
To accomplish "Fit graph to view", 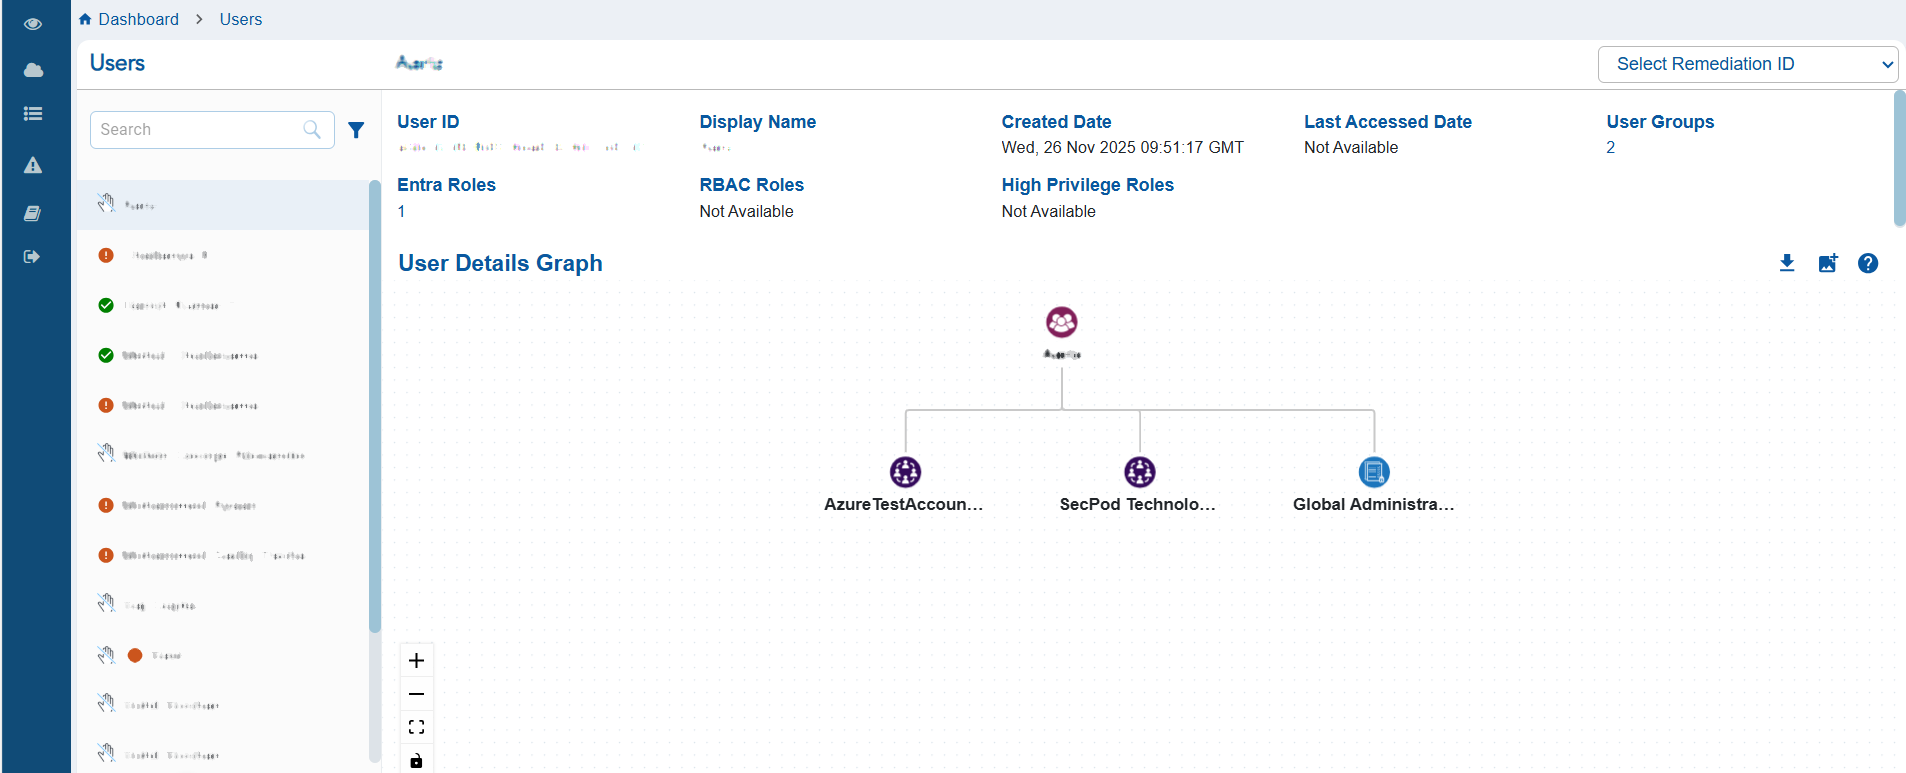I will tap(417, 727).
